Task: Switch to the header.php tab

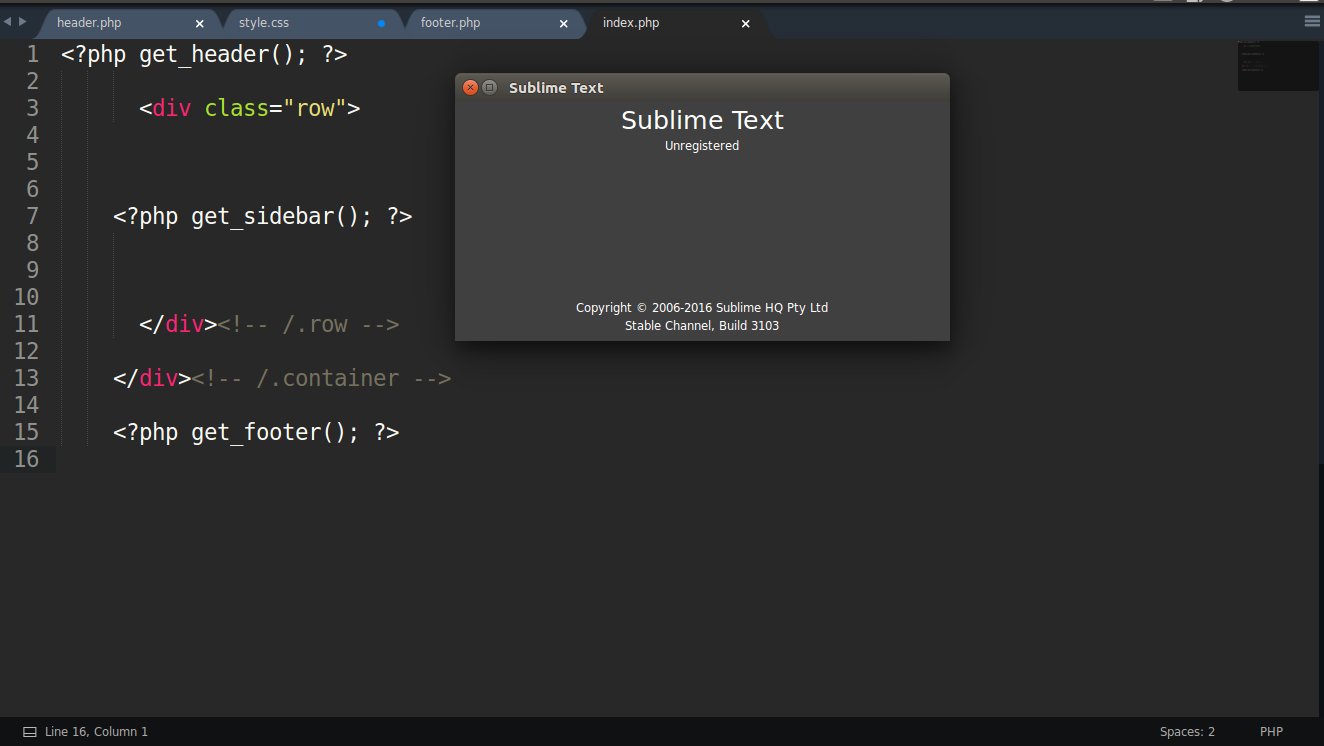Action: click(x=89, y=23)
